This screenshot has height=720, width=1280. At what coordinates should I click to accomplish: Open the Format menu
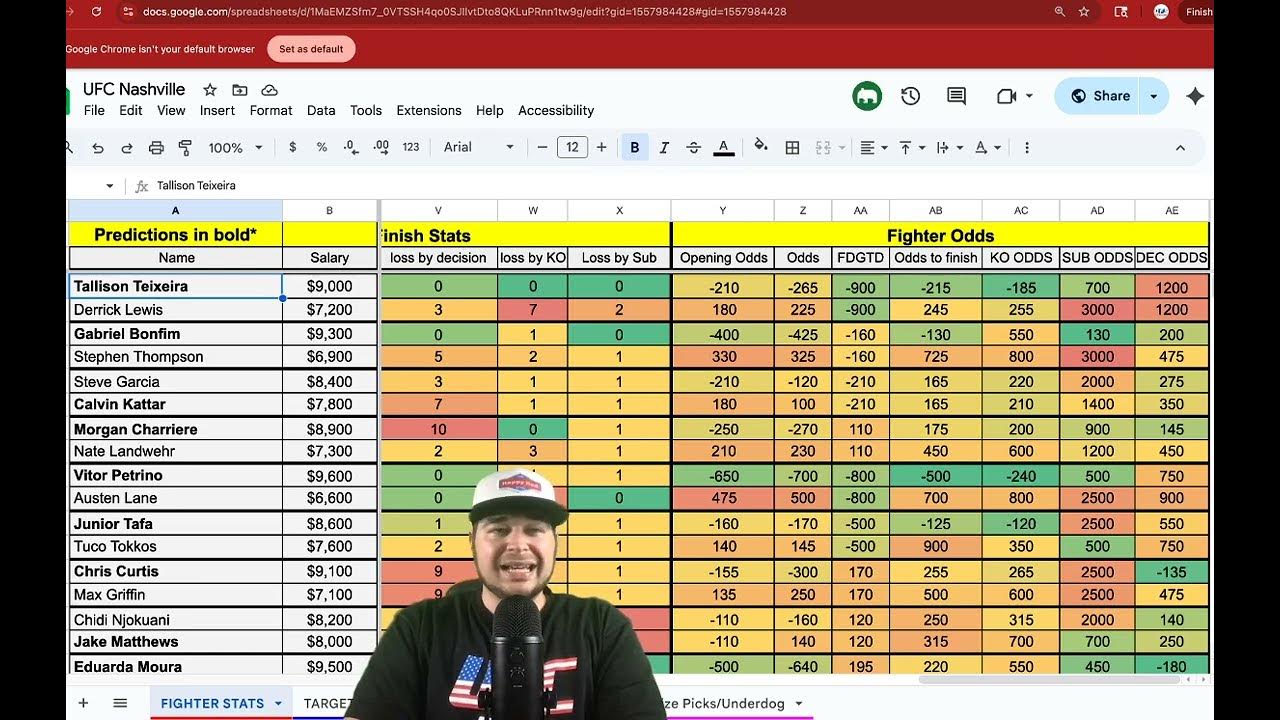pos(271,111)
